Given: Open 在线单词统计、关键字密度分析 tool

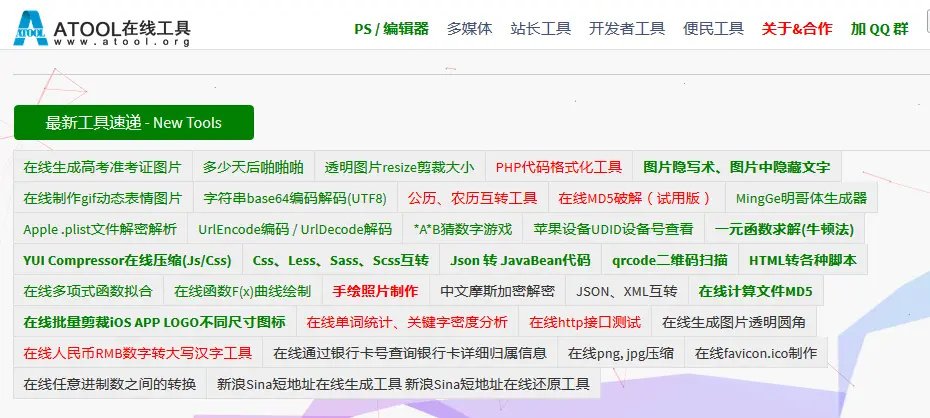Looking at the screenshot, I should (x=407, y=322).
